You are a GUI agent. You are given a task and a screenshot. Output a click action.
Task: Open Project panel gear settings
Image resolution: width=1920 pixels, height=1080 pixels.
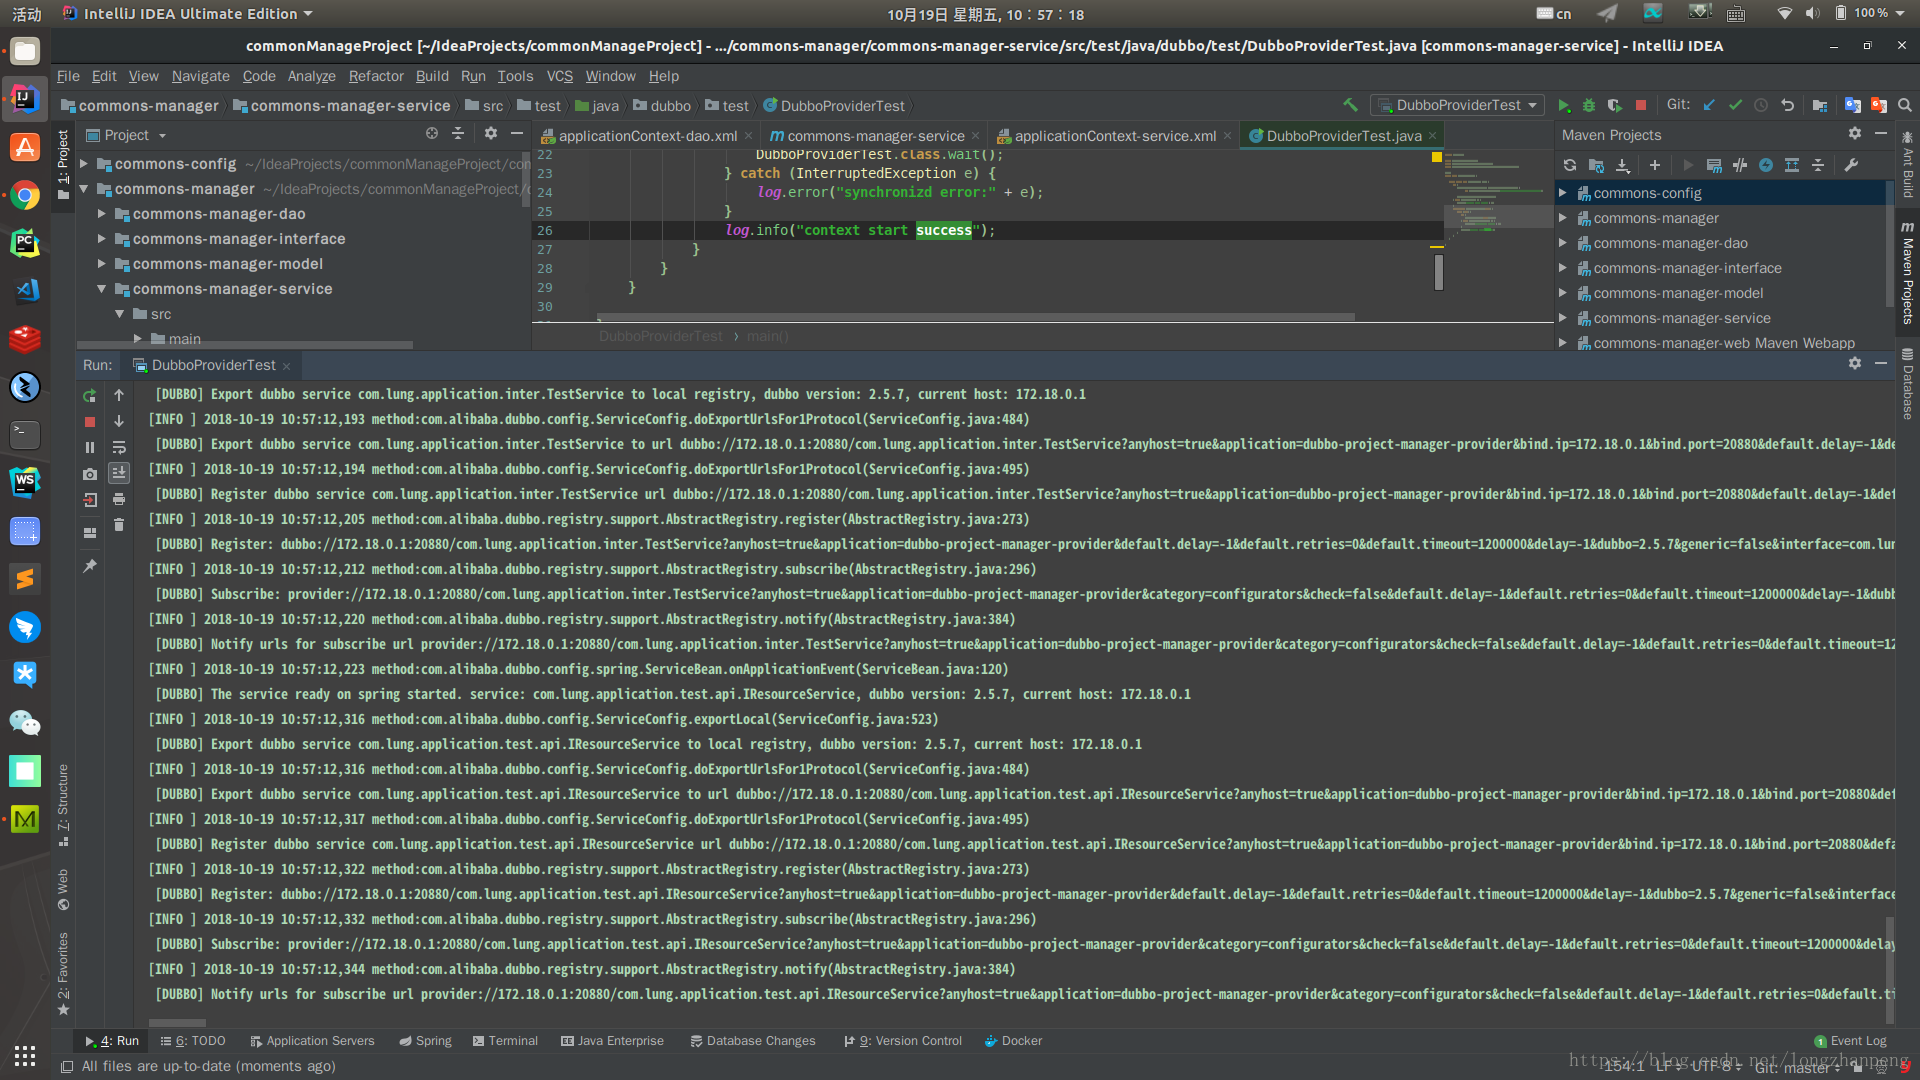pyautogui.click(x=491, y=133)
